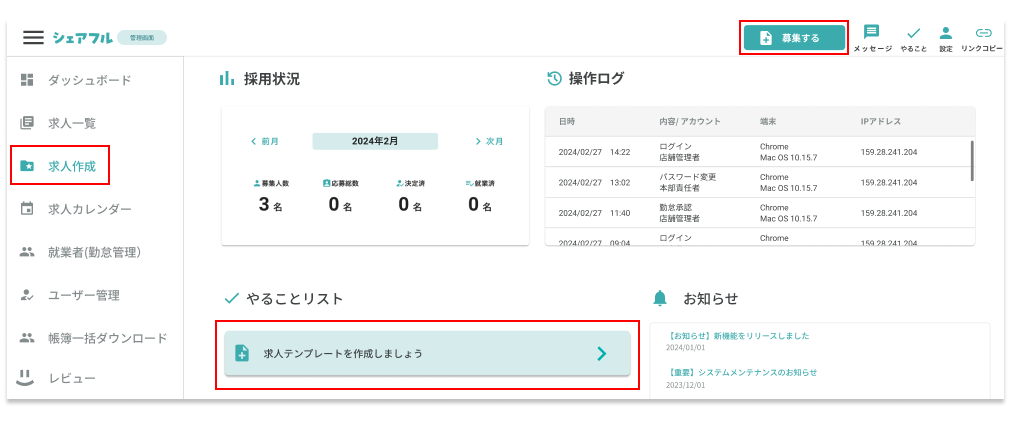Viewport: 1013px width, 448px height.
Task: Click the 採用状況 bar chart icon
Action: [228, 79]
